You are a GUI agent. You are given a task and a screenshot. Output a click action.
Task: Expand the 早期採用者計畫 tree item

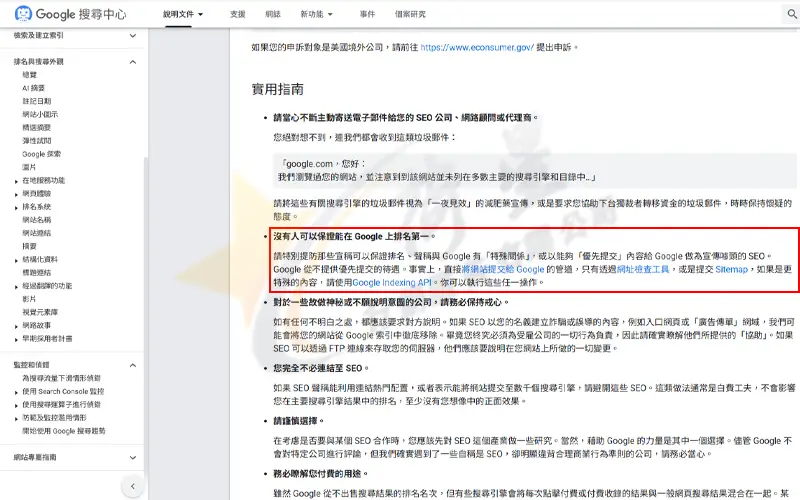(16, 339)
